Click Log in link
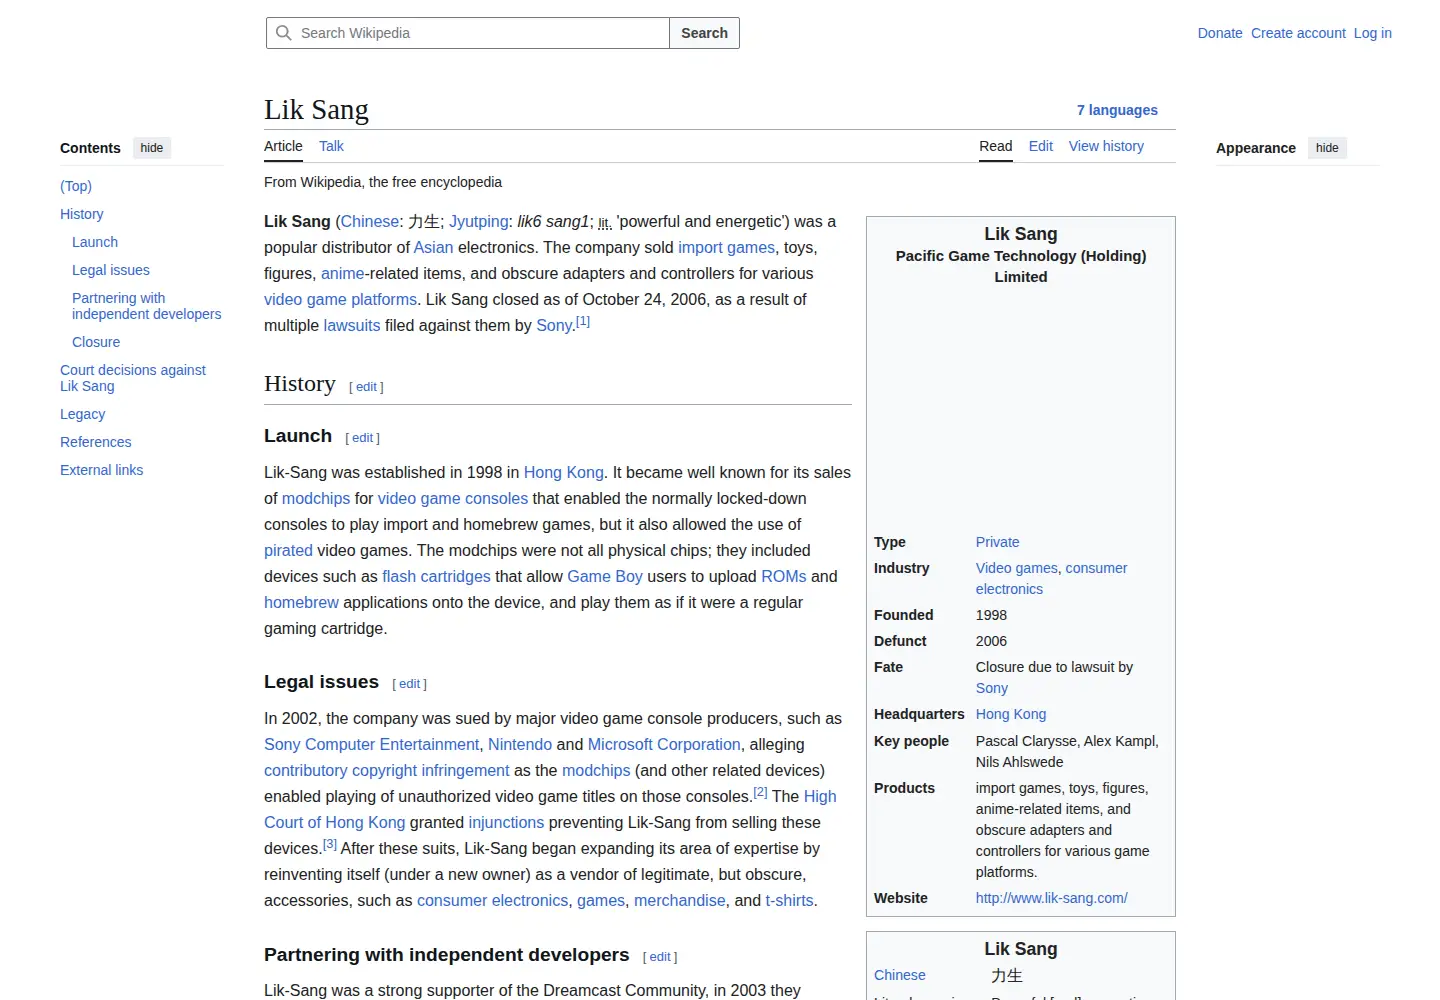The height and width of the screenshot is (1000, 1440). [x=1372, y=33]
